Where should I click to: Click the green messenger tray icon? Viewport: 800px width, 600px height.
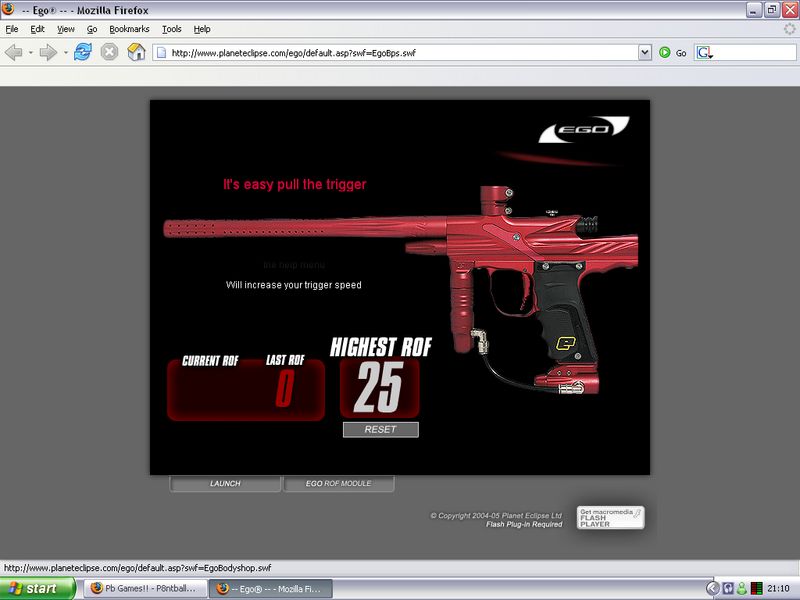[742, 588]
